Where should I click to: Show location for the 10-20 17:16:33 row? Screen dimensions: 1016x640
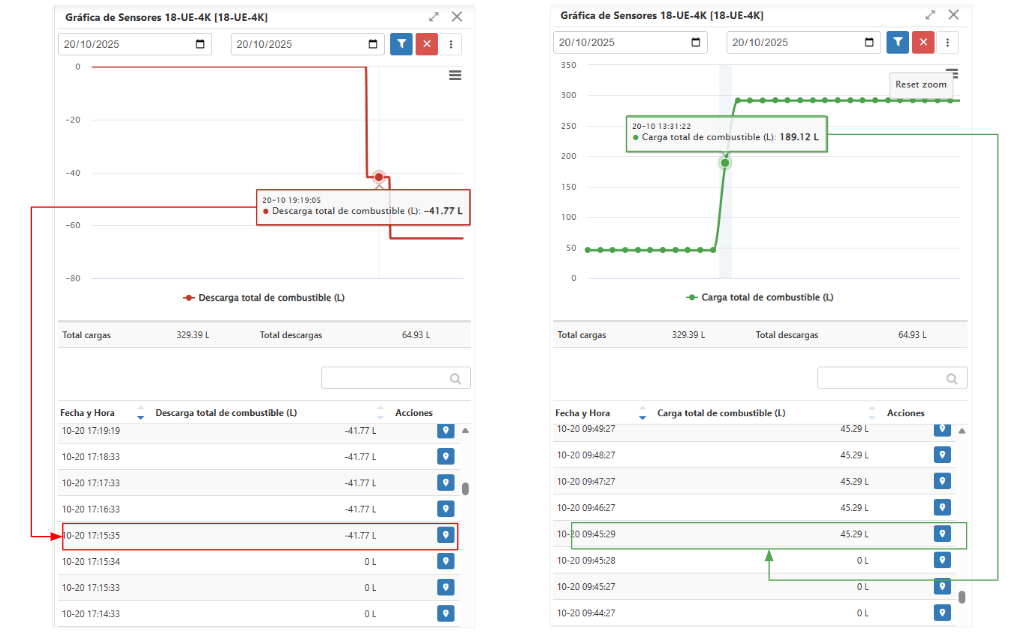[445, 509]
